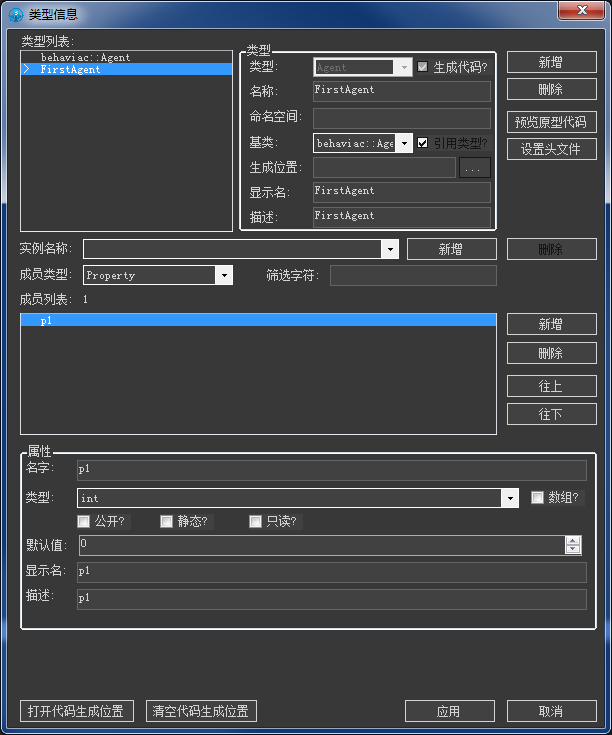This screenshot has width=612, height=735.
Task: Click 预览原型代码 button
Action: [551, 123]
